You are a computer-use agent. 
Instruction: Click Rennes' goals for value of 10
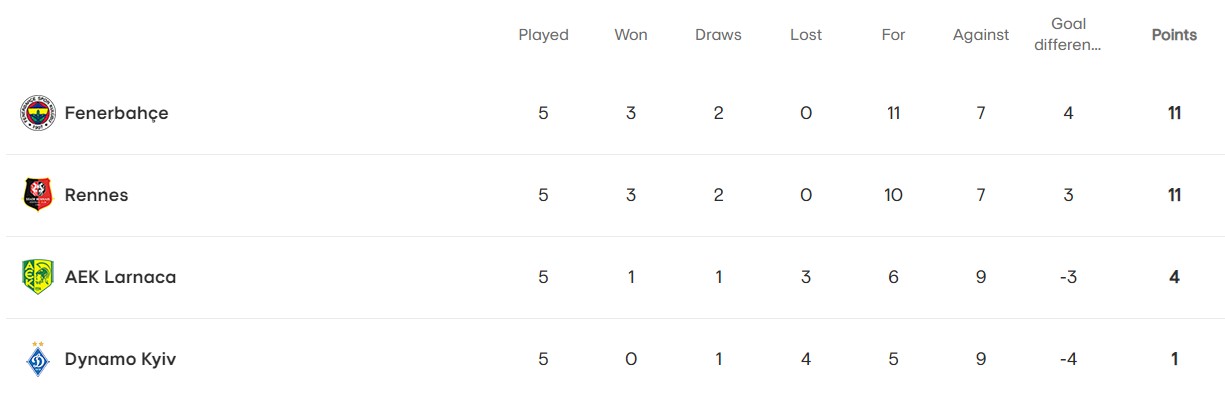893,195
